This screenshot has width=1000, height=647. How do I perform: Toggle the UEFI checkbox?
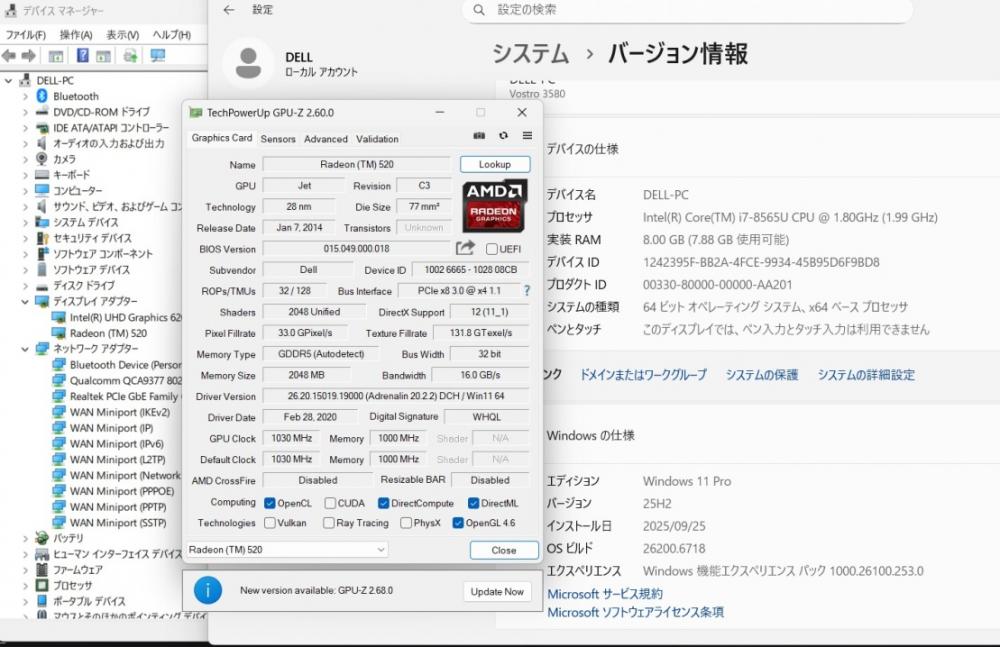click(x=492, y=249)
